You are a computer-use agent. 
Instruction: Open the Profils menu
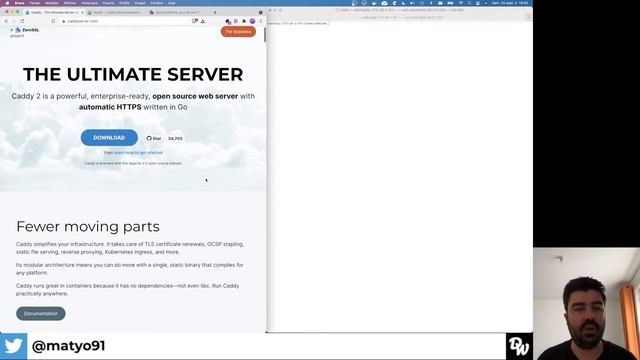click(x=124, y=3)
